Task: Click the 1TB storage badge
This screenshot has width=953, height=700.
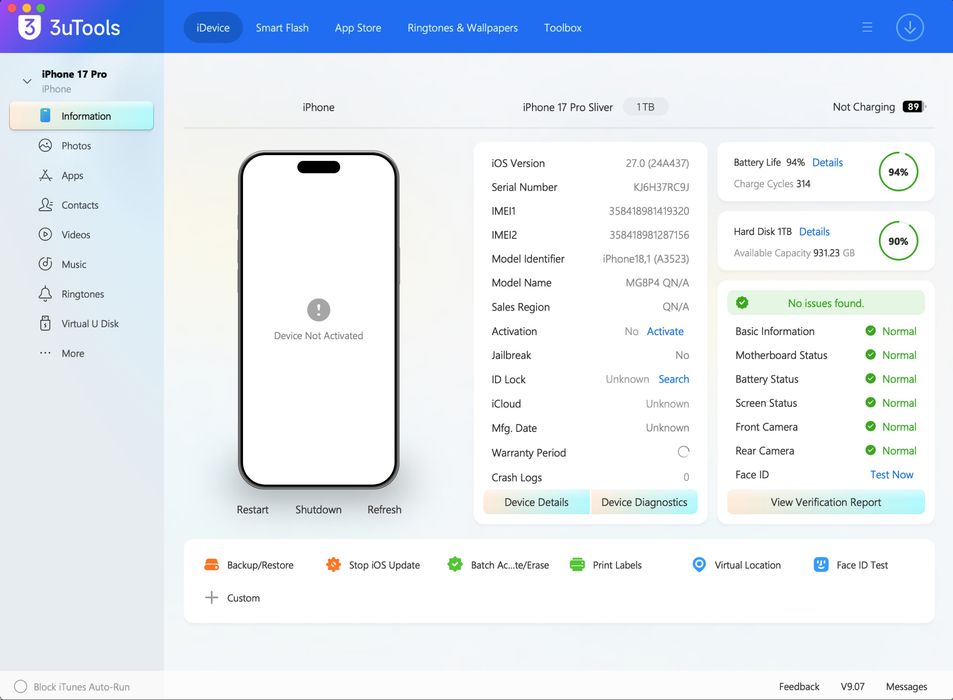Action: [645, 107]
